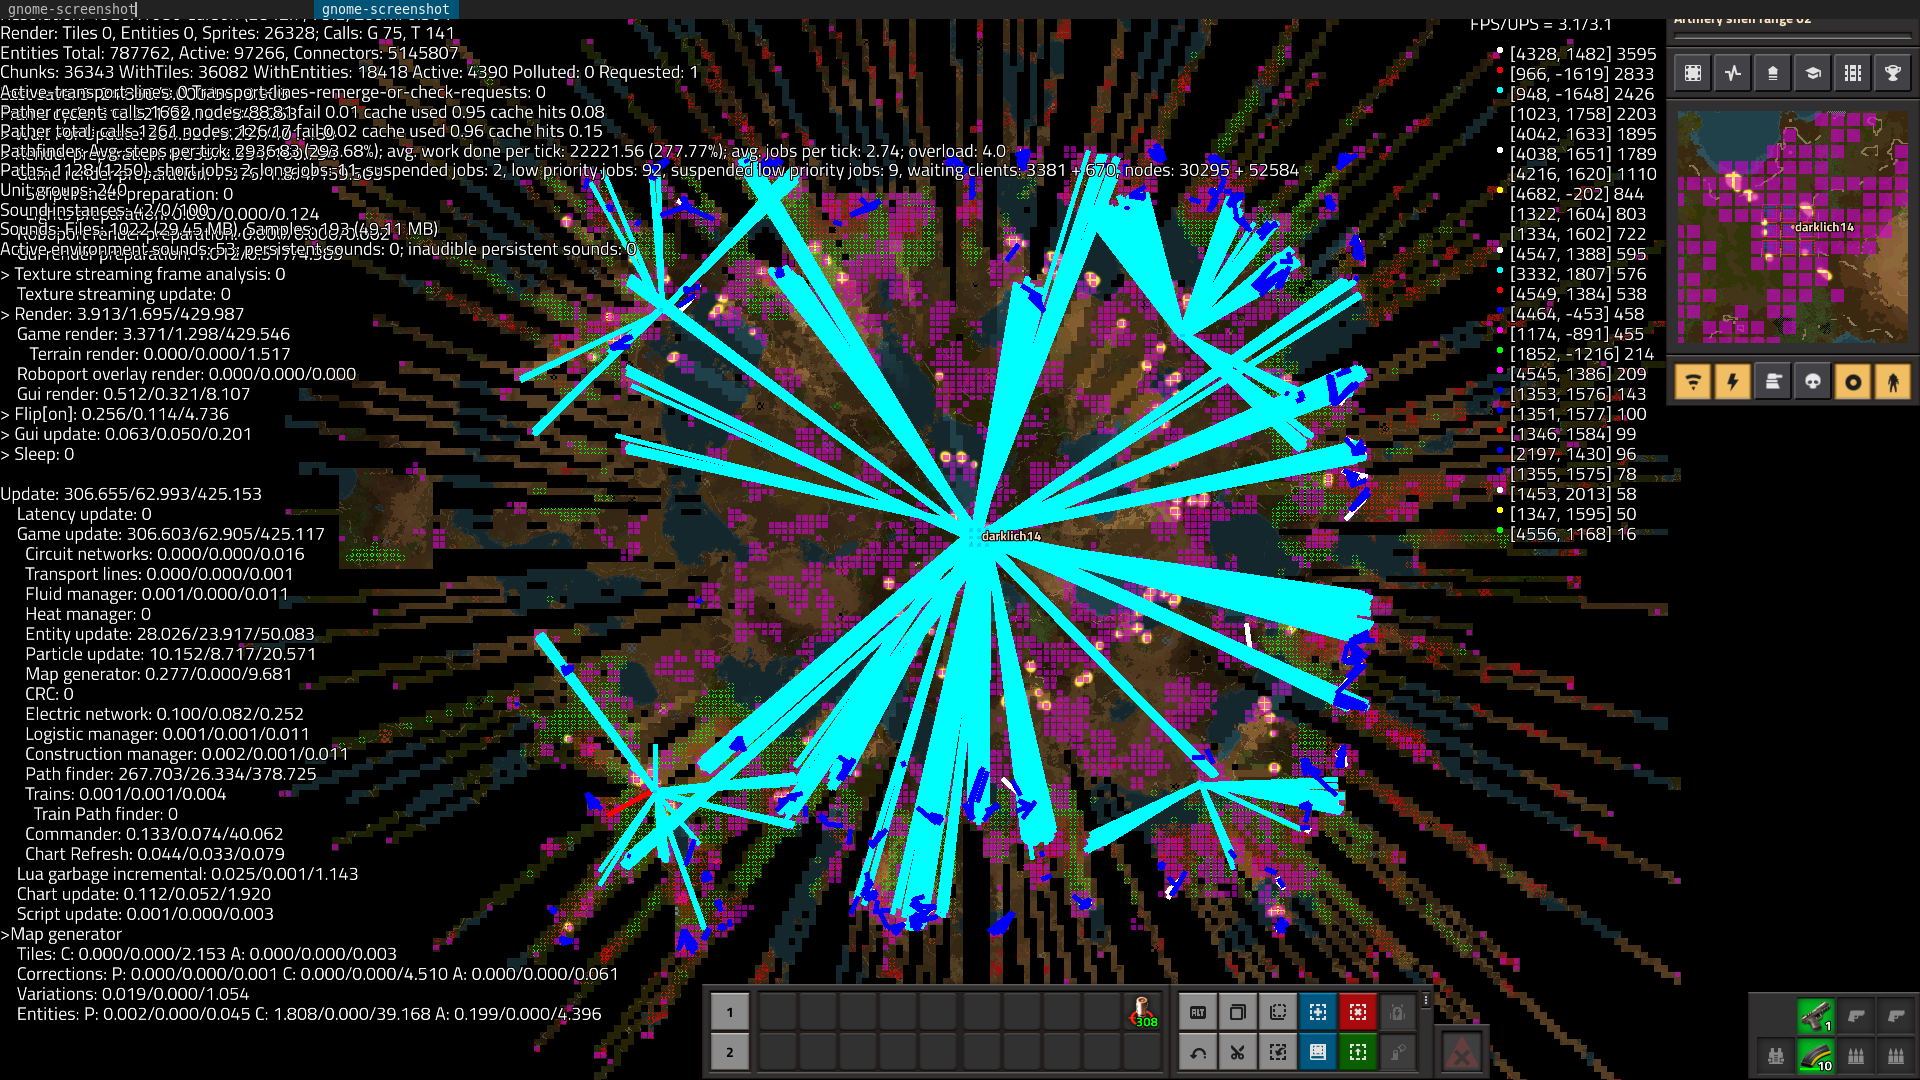
Task: Toggle logistic network overlay on minimap
Action: [x=1693, y=382]
